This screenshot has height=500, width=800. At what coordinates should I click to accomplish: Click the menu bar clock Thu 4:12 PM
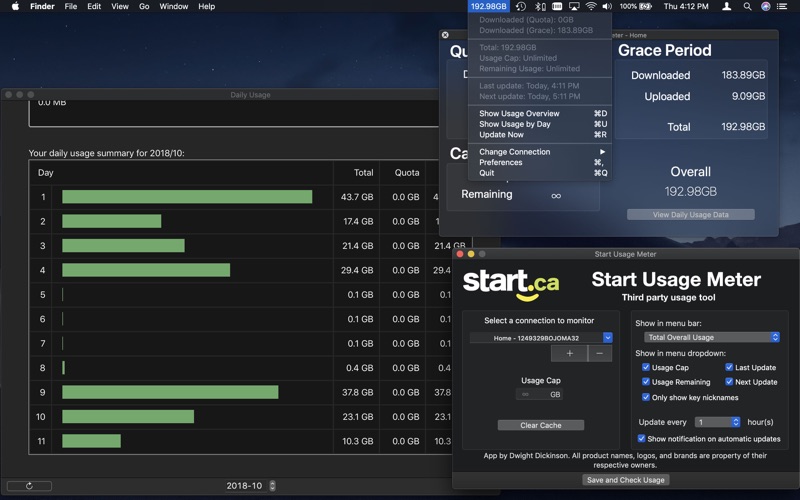click(x=686, y=6)
